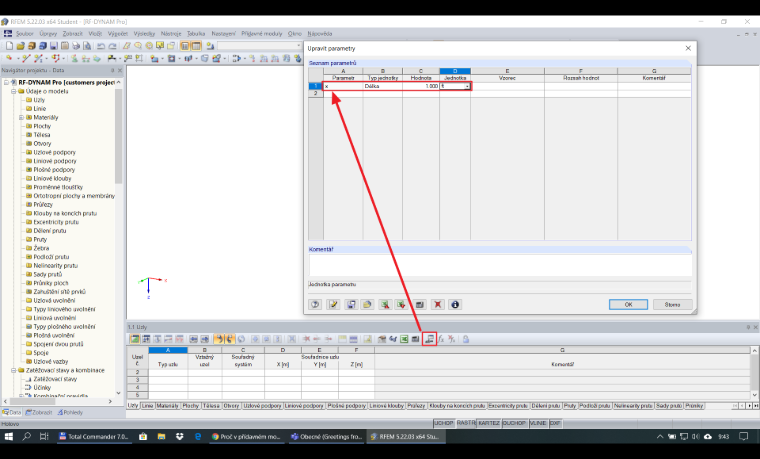Click the Undo arrow in main toolbar
The image size is (760, 459).
(x=101, y=46)
